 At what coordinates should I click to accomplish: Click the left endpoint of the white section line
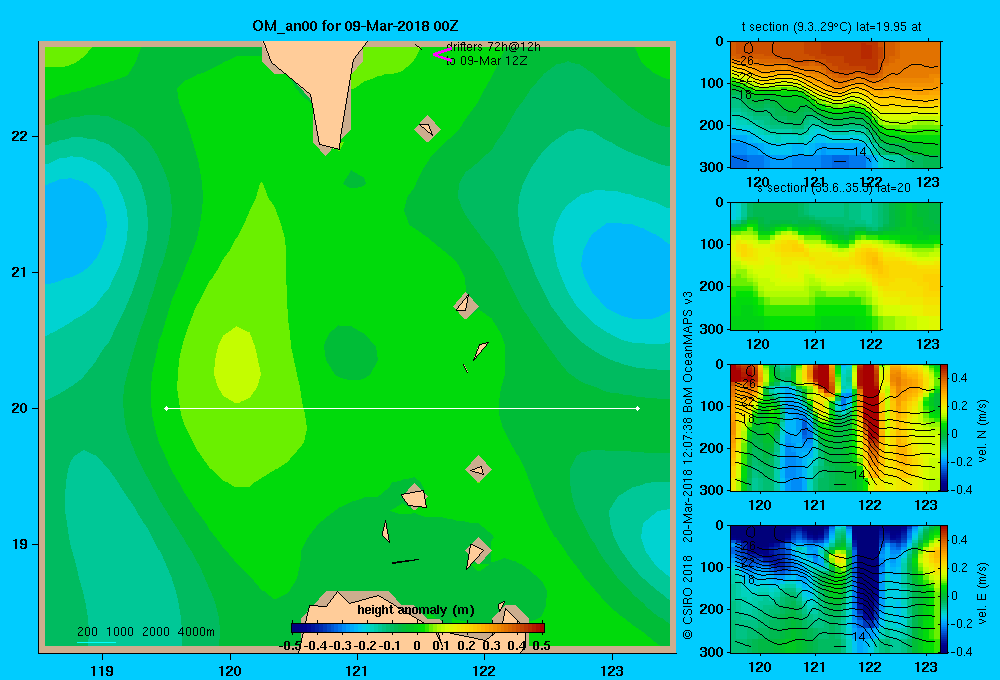tap(166, 408)
